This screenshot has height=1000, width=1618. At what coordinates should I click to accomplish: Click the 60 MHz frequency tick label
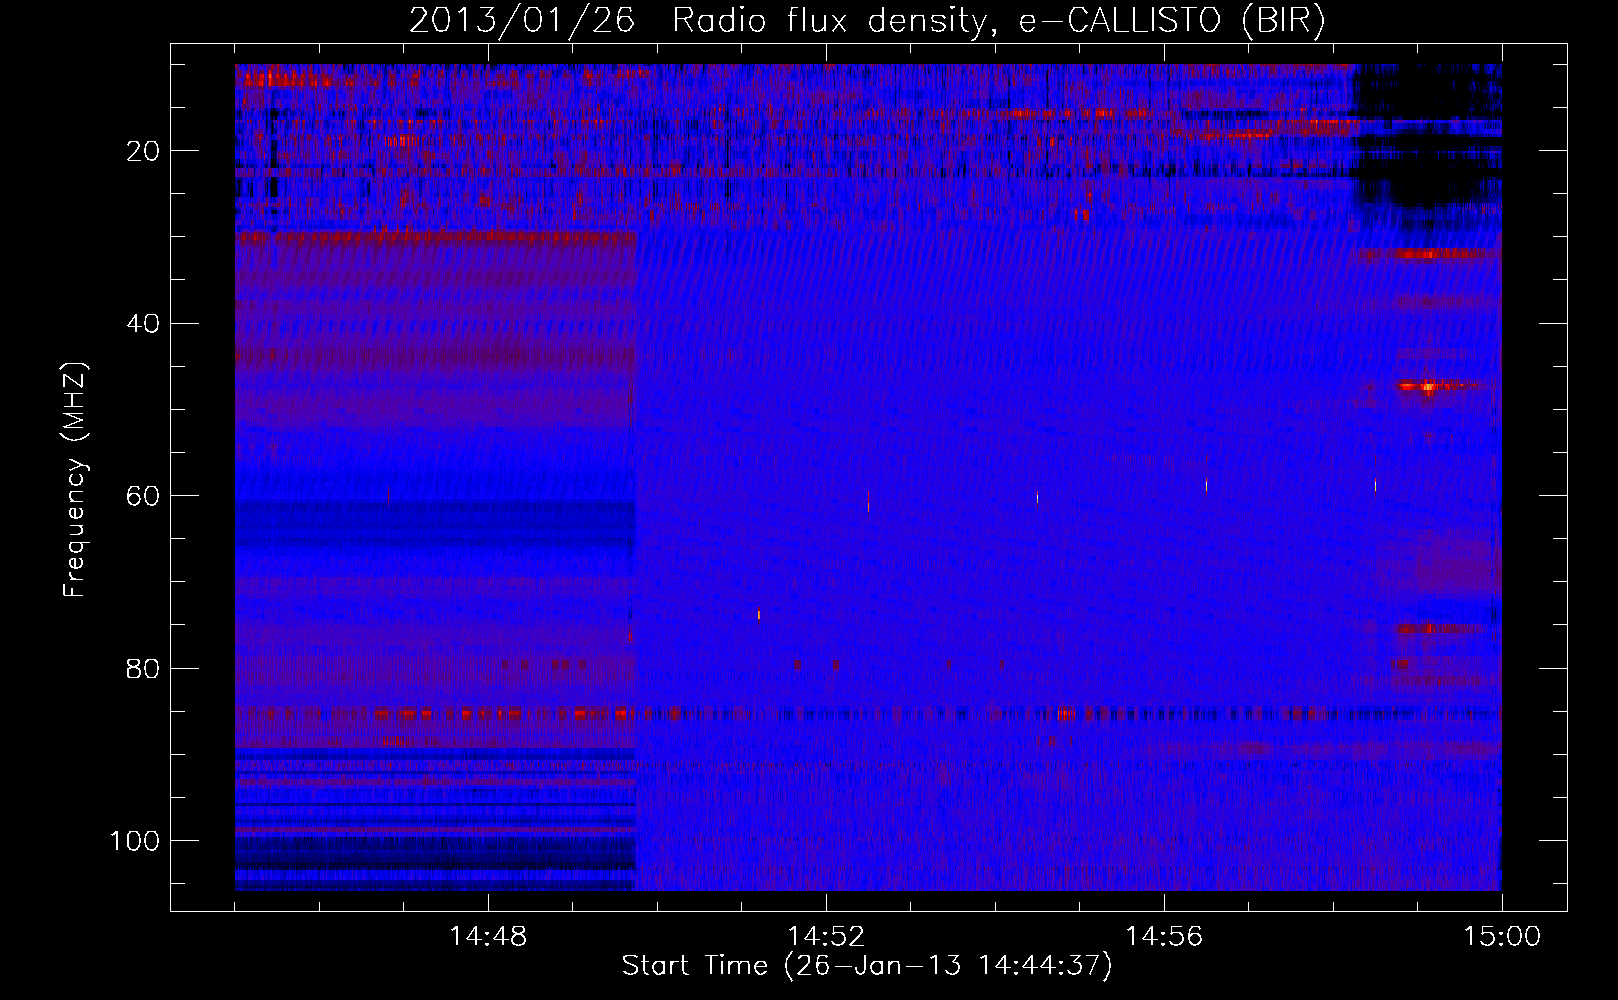(x=143, y=496)
